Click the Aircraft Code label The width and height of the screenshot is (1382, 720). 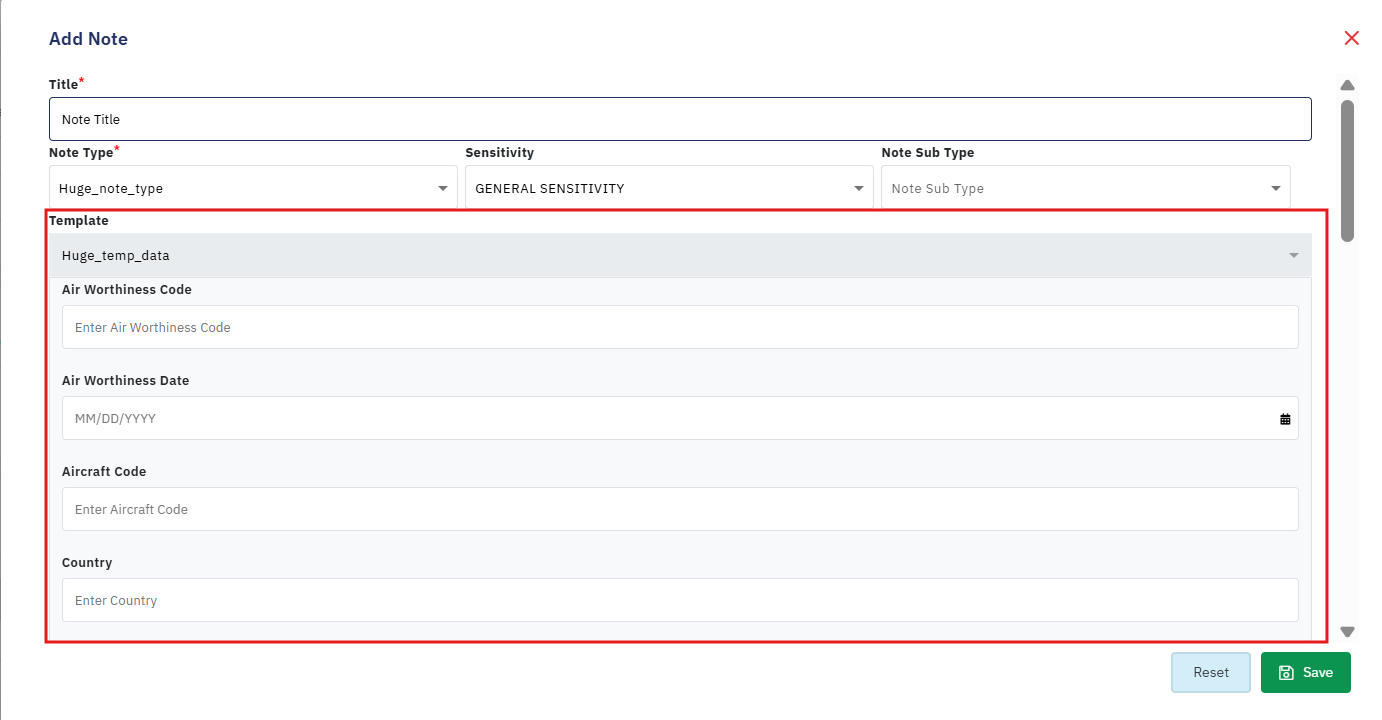104,471
